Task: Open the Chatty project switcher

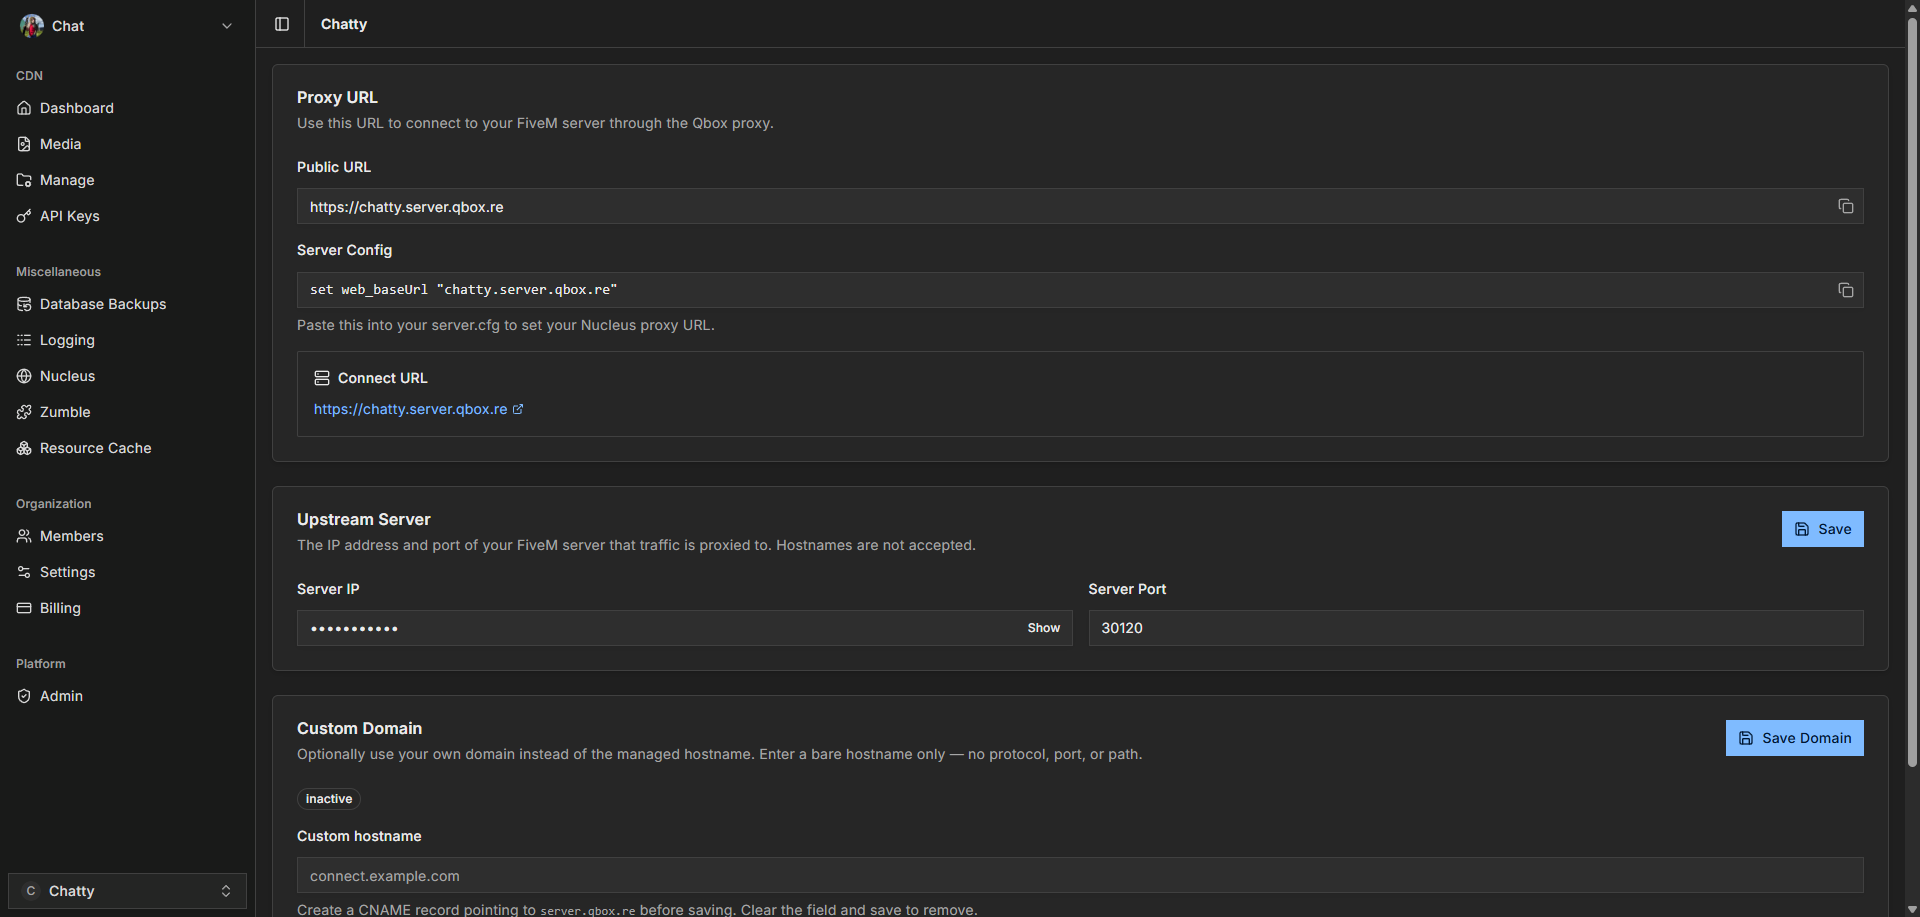Action: [x=127, y=890]
